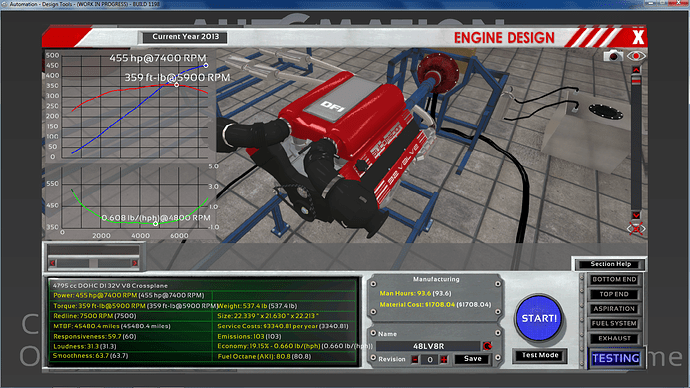
Task: Click the blue START! button
Action: [539, 318]
